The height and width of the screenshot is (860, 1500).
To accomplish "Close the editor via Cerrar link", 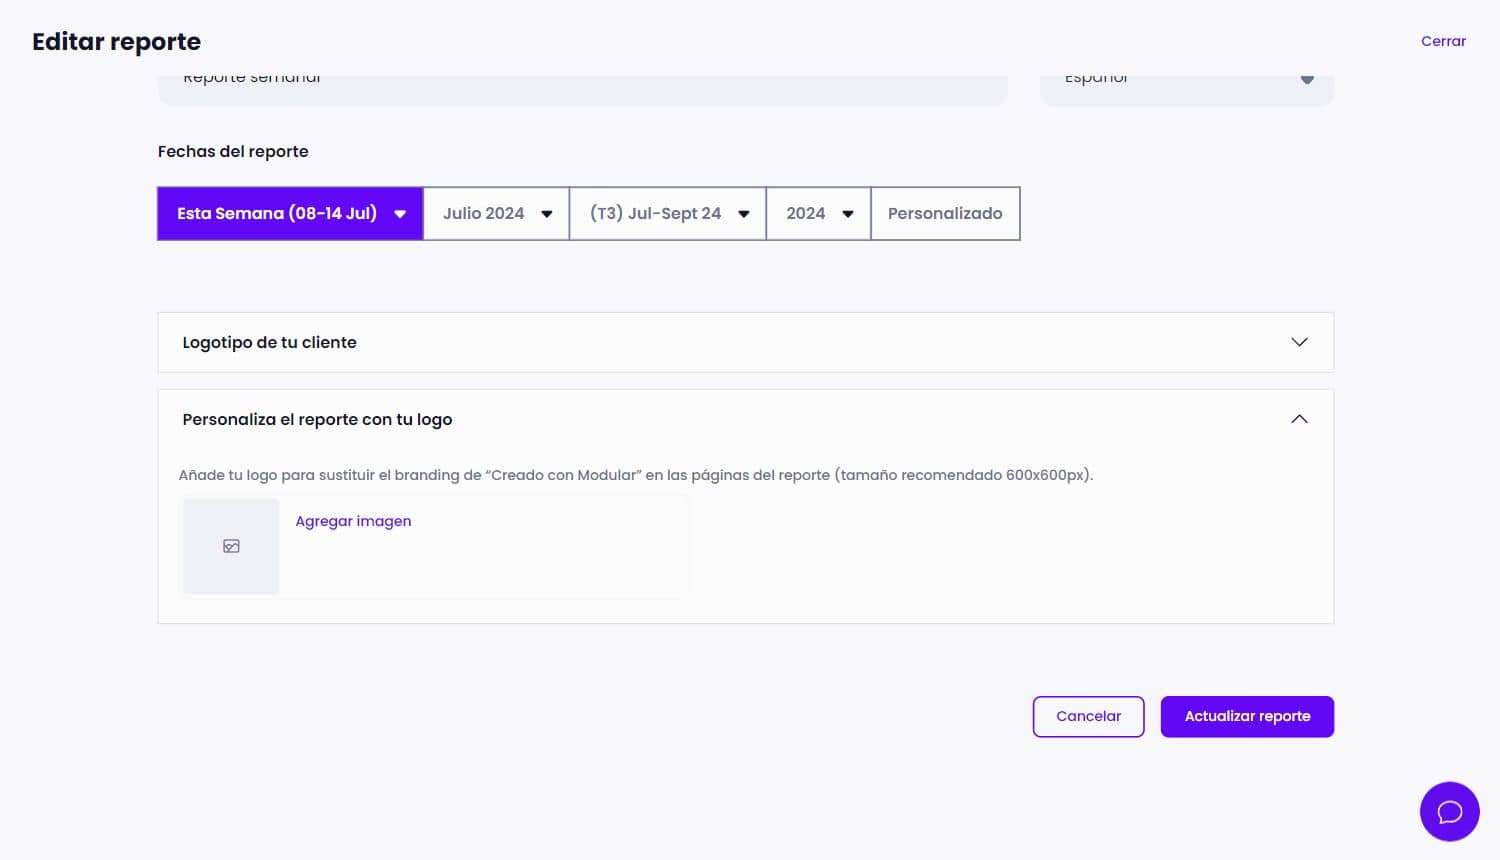I will pos(1443,41).
